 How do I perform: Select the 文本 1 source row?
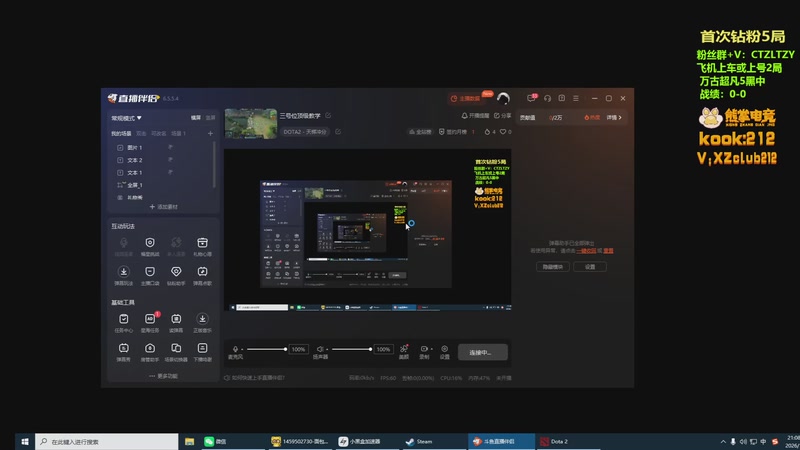[162, 172]
